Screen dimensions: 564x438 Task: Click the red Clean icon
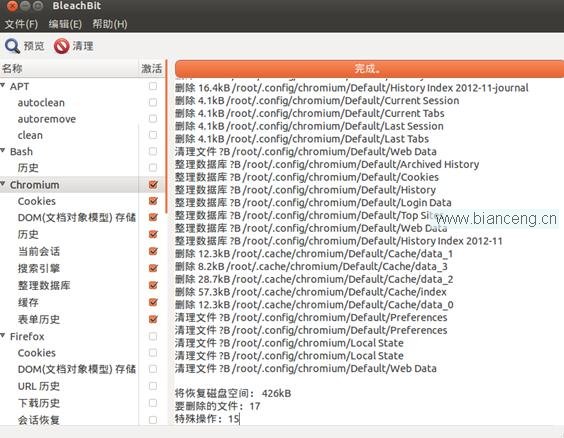(62, 46)
